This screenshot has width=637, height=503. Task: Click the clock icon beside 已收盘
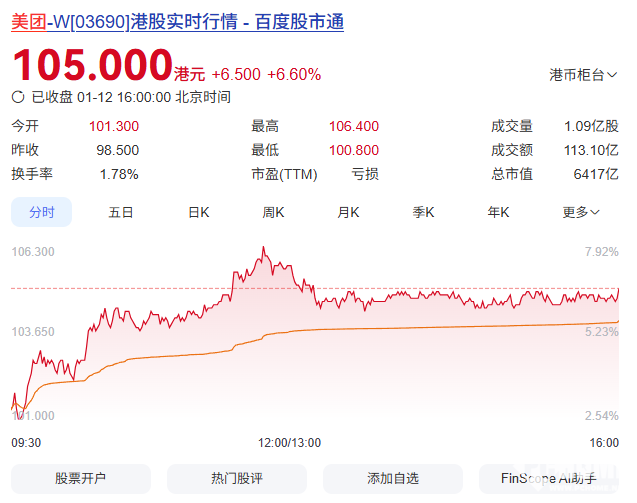[x=18, y=97]
